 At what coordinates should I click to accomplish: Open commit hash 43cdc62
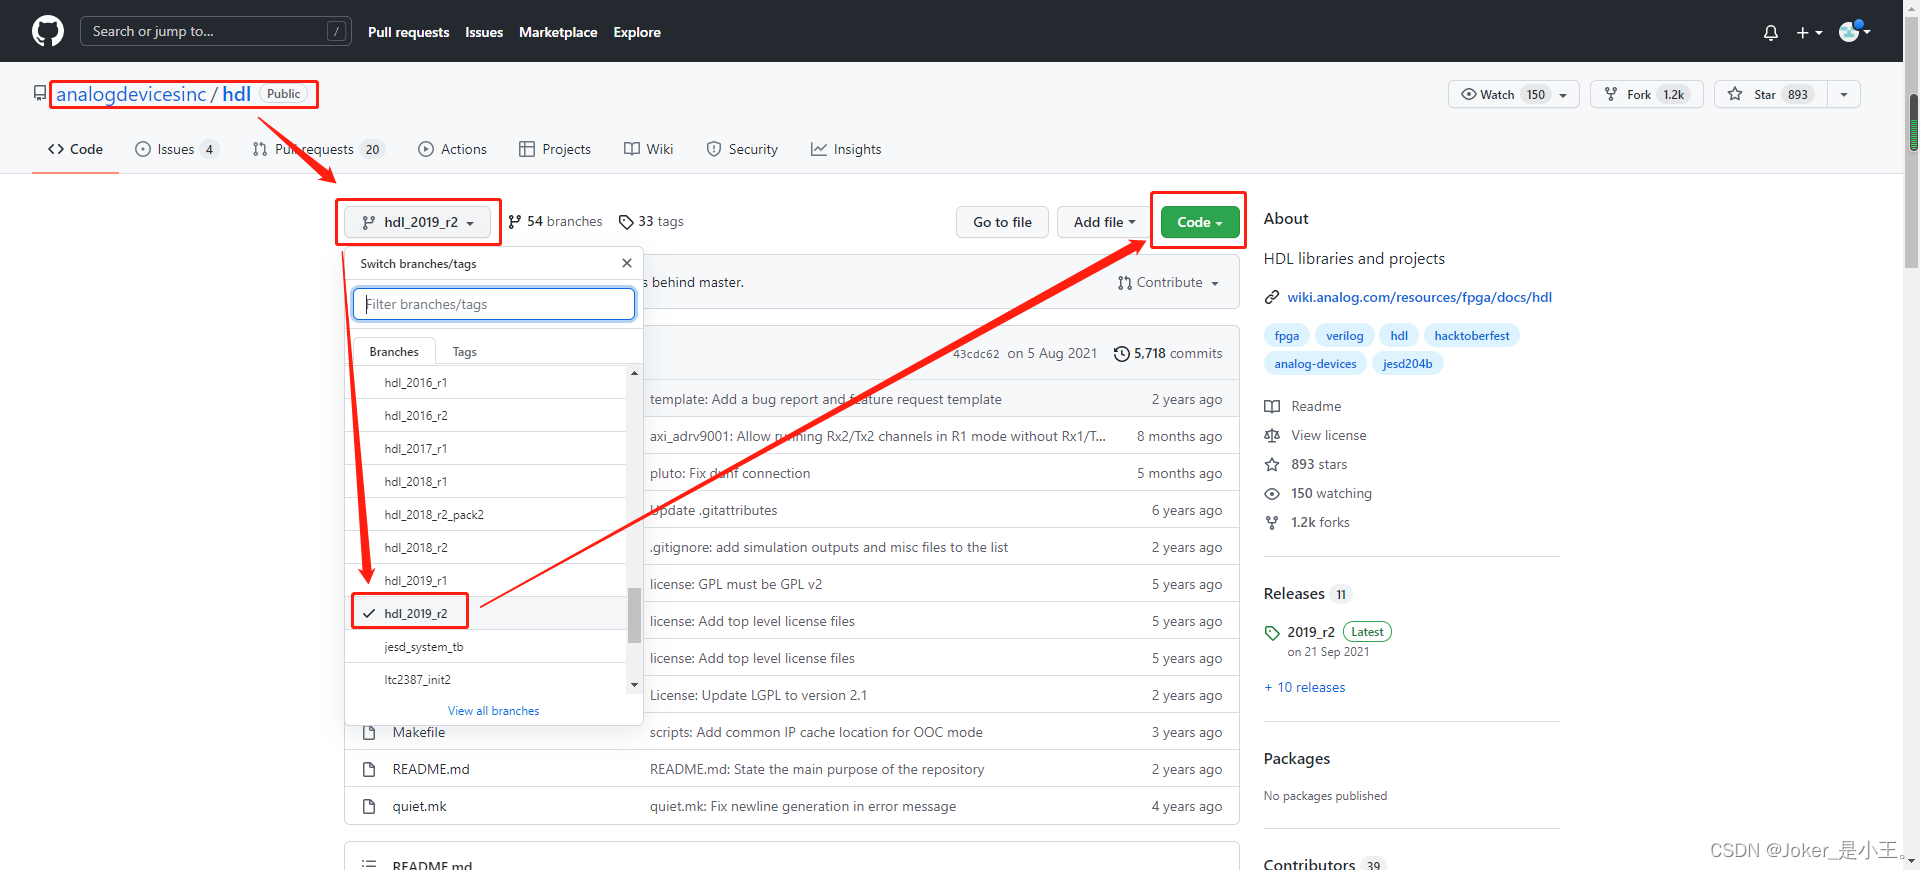point(976,354)
